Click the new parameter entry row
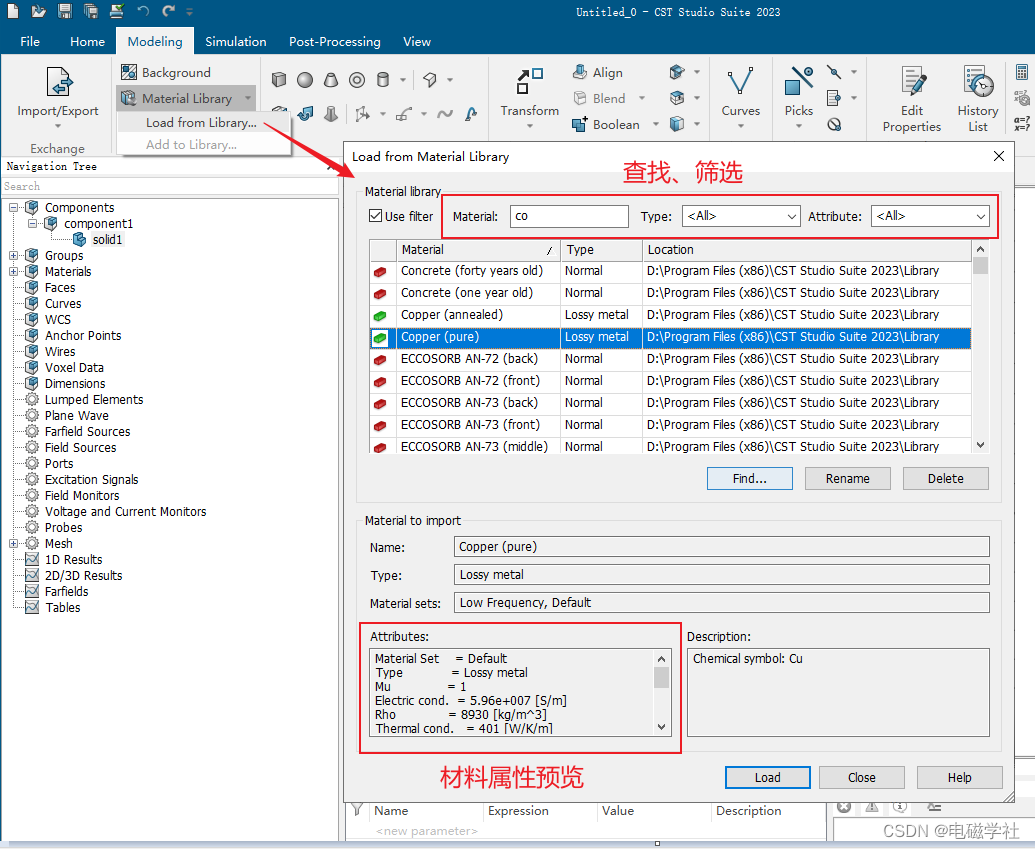The width and height of the screenshot is (1035, 849). (426, 831)
